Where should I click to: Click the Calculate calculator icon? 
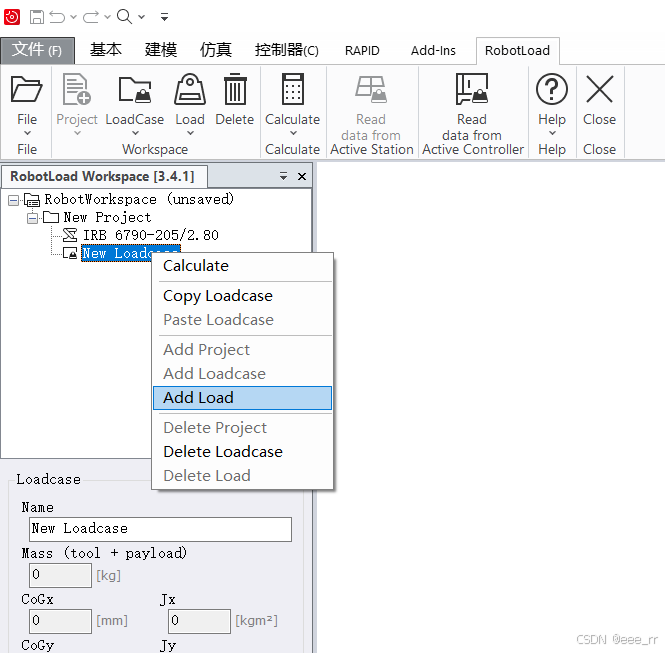pos(293,89)
